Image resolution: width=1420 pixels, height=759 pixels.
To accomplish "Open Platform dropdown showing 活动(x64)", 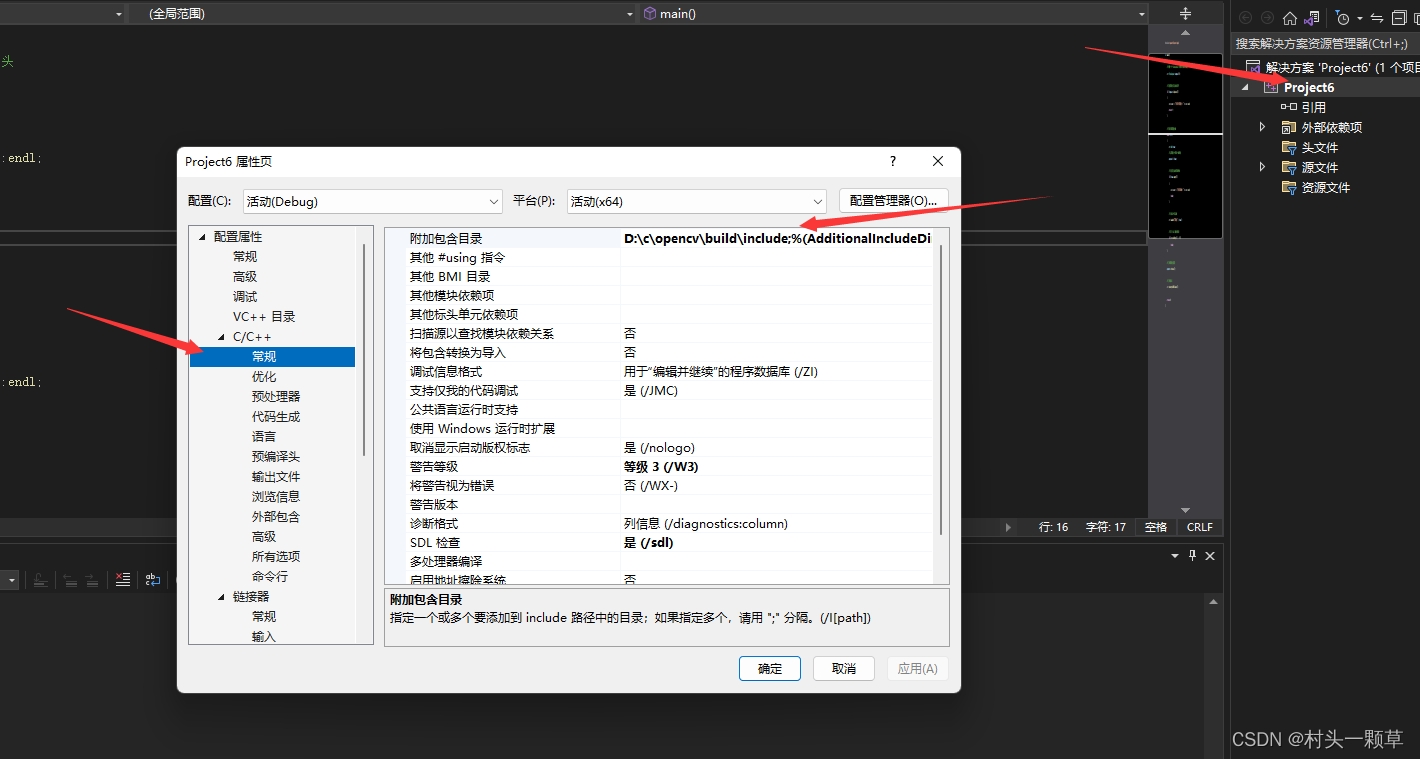I will (x=697, y=201).
